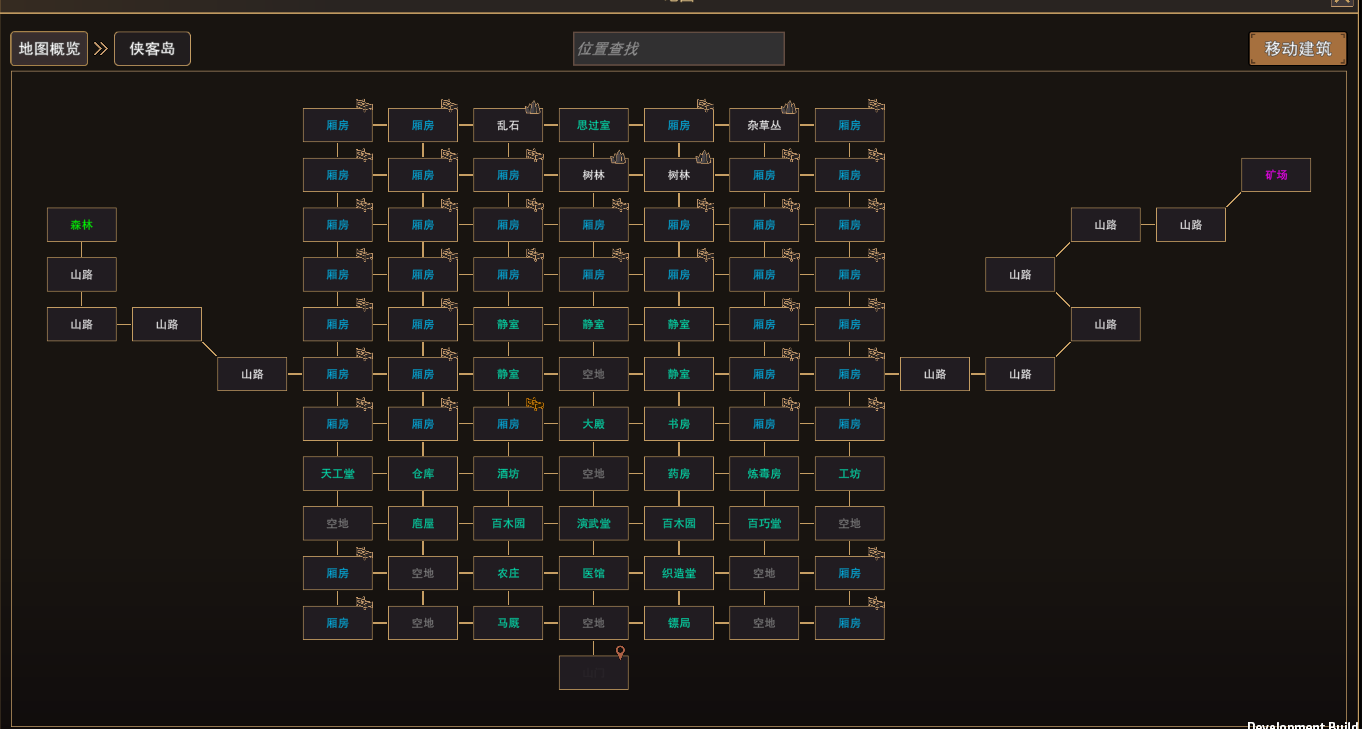Select the 侠客岛 breadcrumb tab
The height and width of the screenshot is (729, 1362).
pos(152,49)
